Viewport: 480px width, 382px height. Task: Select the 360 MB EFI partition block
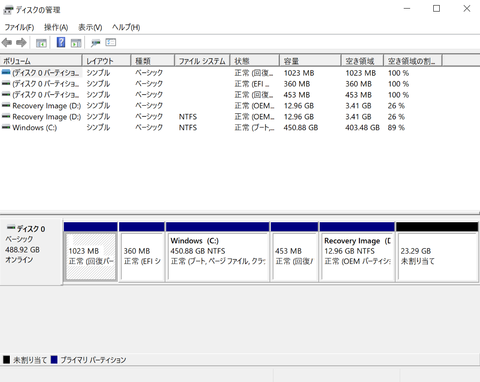[142, 252]
